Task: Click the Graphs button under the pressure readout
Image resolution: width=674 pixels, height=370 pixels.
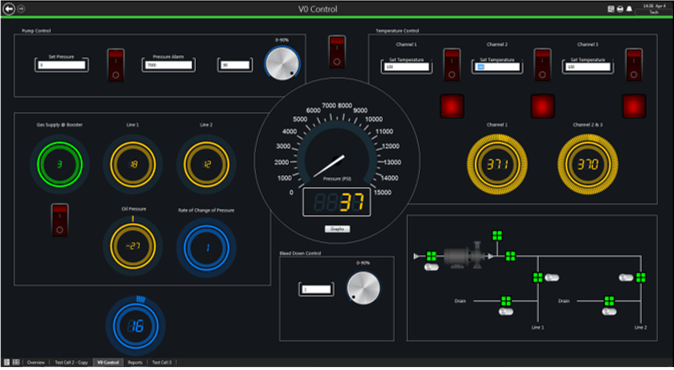Action: 337,229
